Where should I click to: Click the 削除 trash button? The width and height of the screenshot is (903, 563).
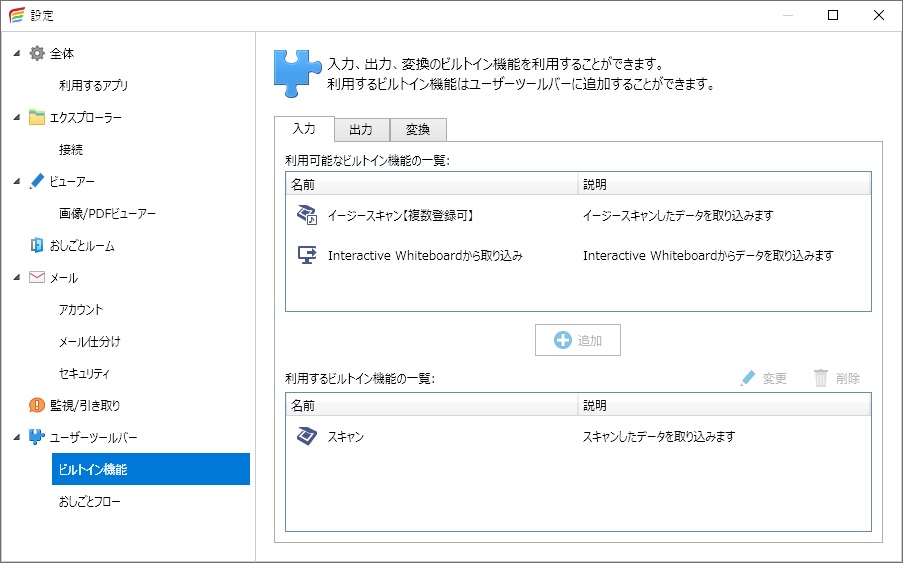click(x=837, y=378)
